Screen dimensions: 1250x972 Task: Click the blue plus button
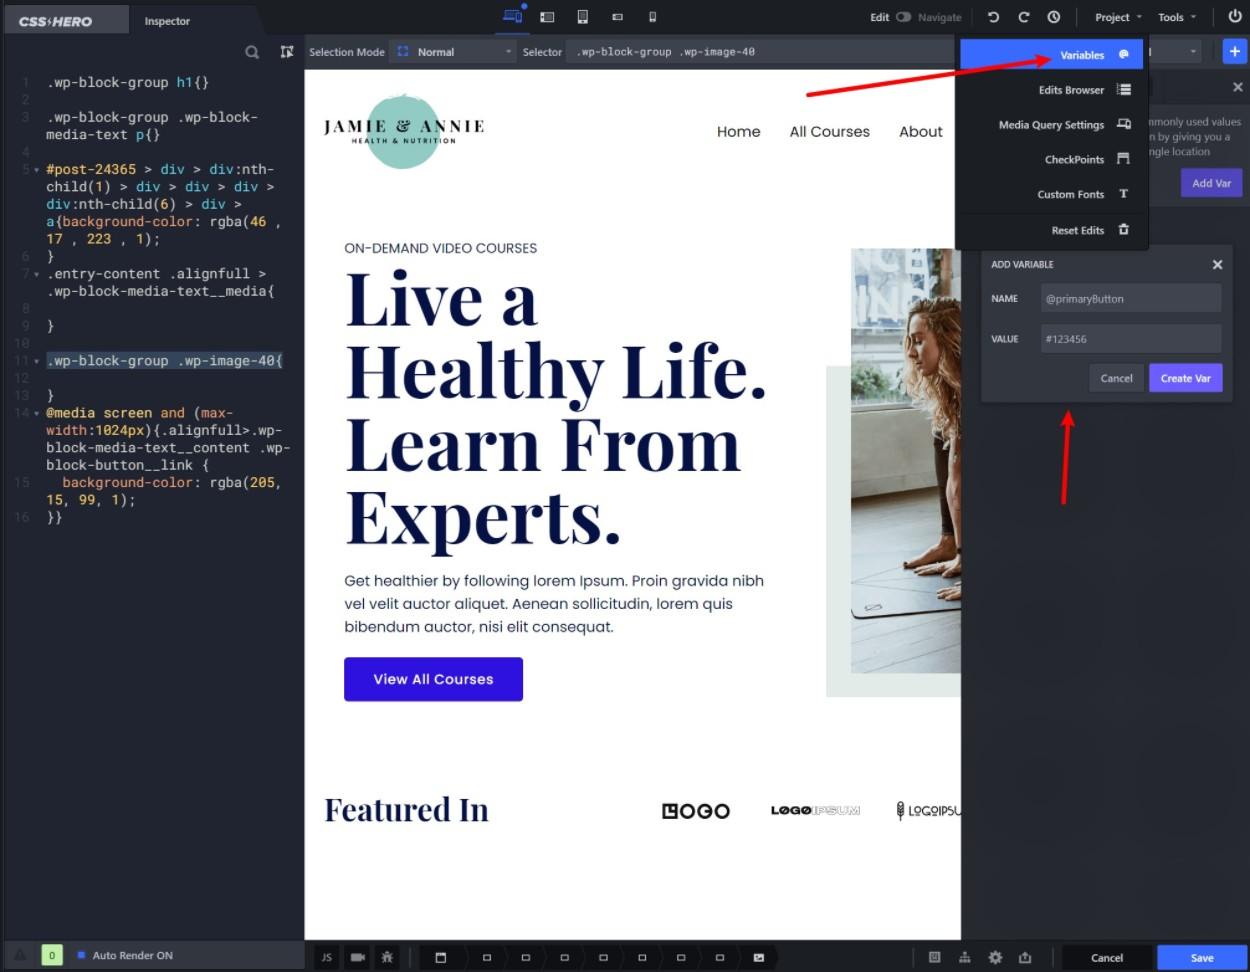pos(1235,52)
